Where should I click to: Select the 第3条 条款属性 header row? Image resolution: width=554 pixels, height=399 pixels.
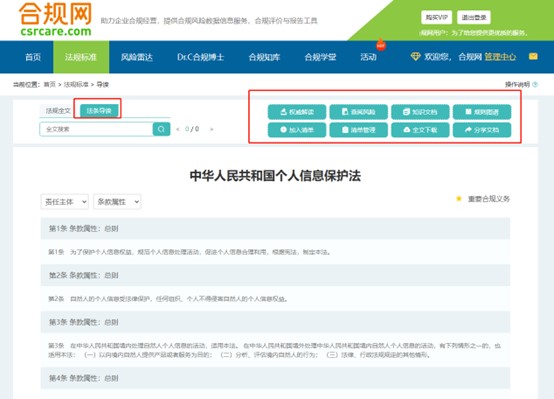[275, 322]
